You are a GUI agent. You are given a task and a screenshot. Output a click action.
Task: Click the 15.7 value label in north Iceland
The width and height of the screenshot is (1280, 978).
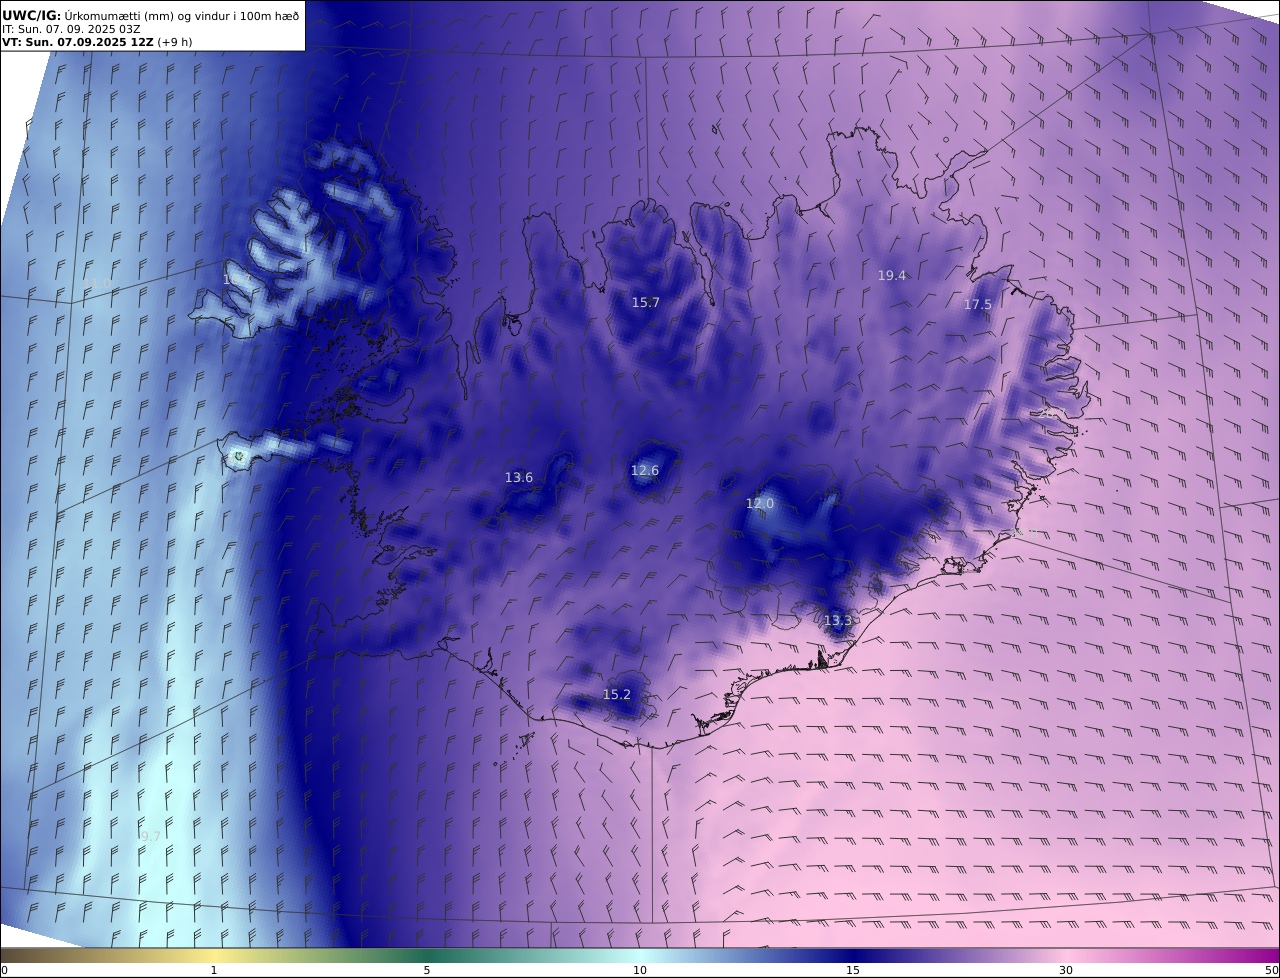click(x=646, y=302)
